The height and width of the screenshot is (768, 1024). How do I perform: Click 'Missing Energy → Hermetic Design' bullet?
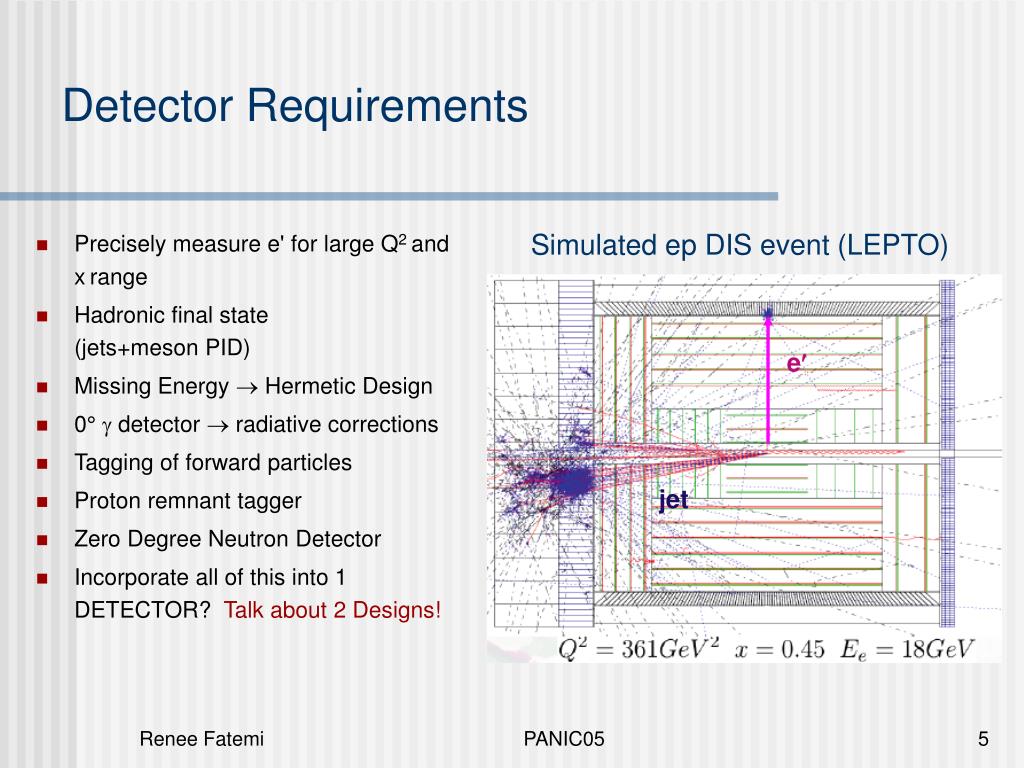(x=253, y=386)
